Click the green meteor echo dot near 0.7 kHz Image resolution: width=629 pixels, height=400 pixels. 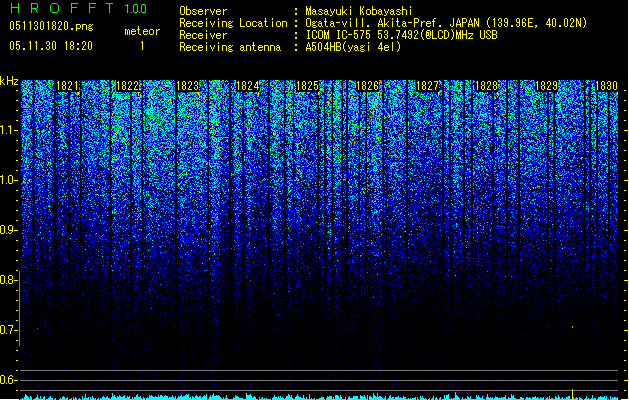point(572,327)
